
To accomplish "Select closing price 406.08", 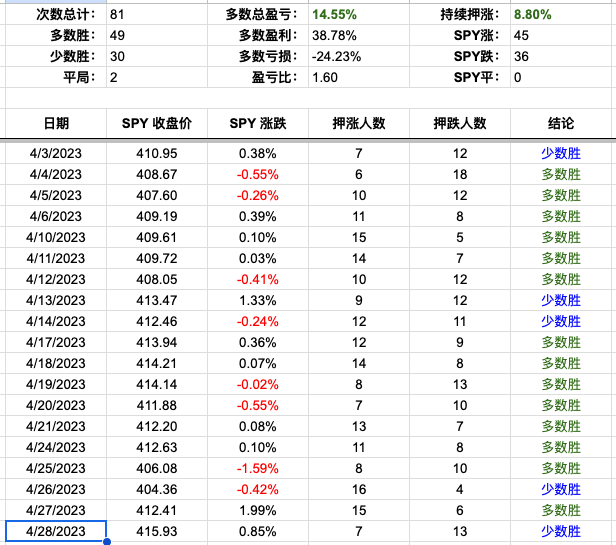I will coord(157,468).
